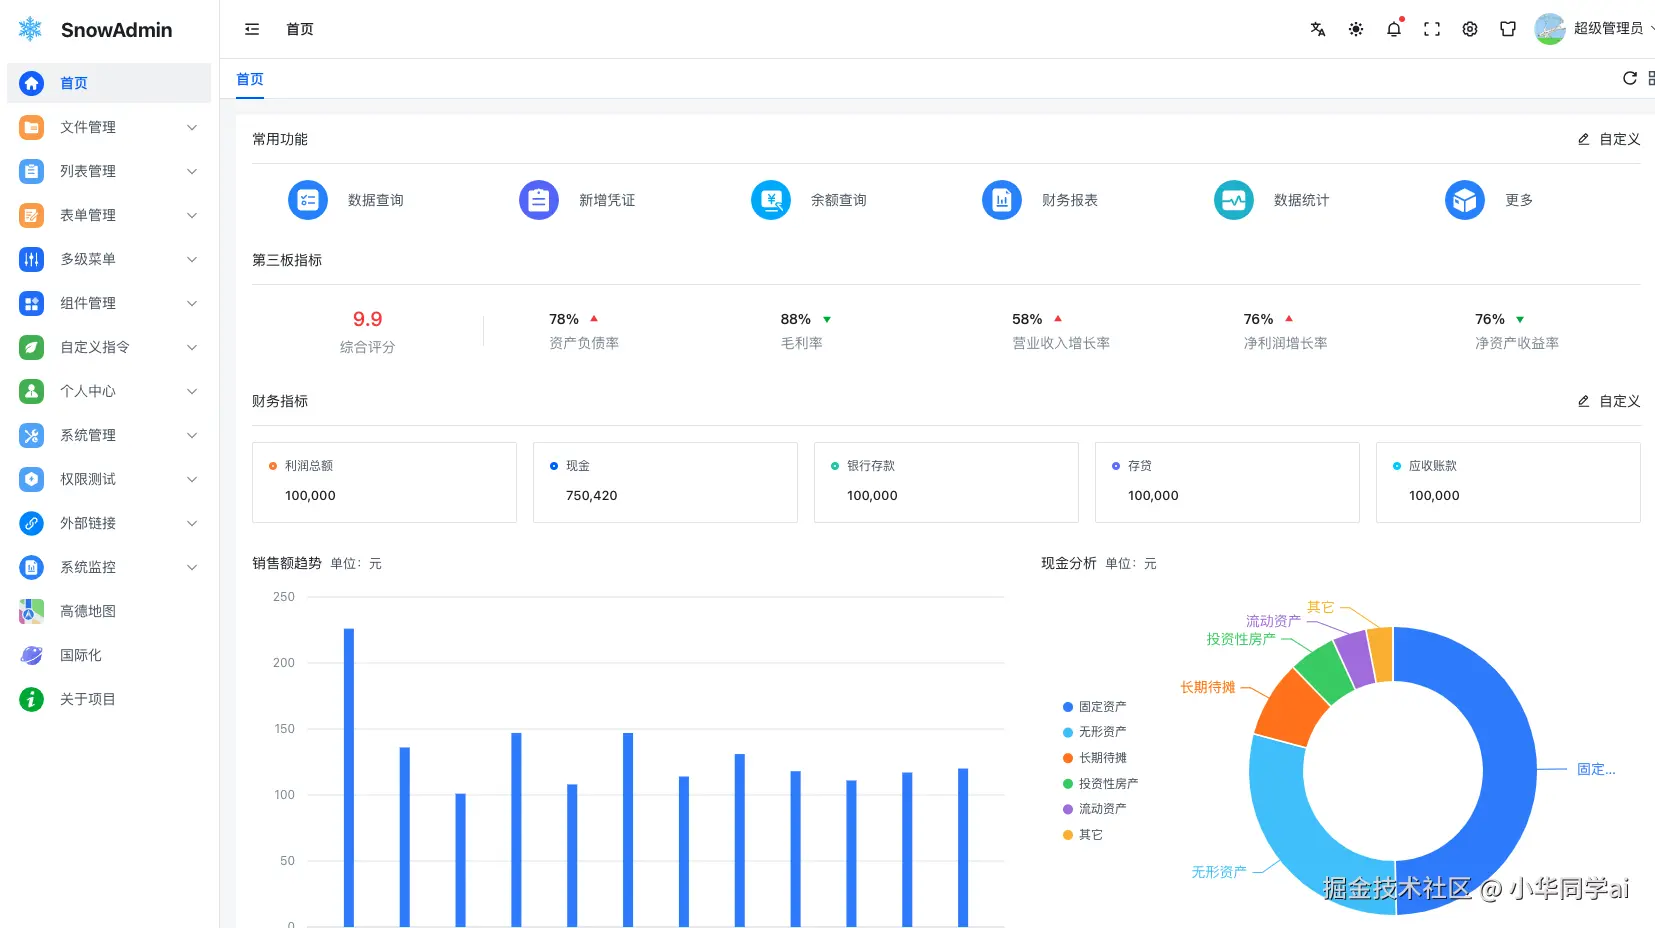Screen dimensions: 1655x928
Task: Expand the 个人中心 chevron
Action: click(x=192, y=391)
